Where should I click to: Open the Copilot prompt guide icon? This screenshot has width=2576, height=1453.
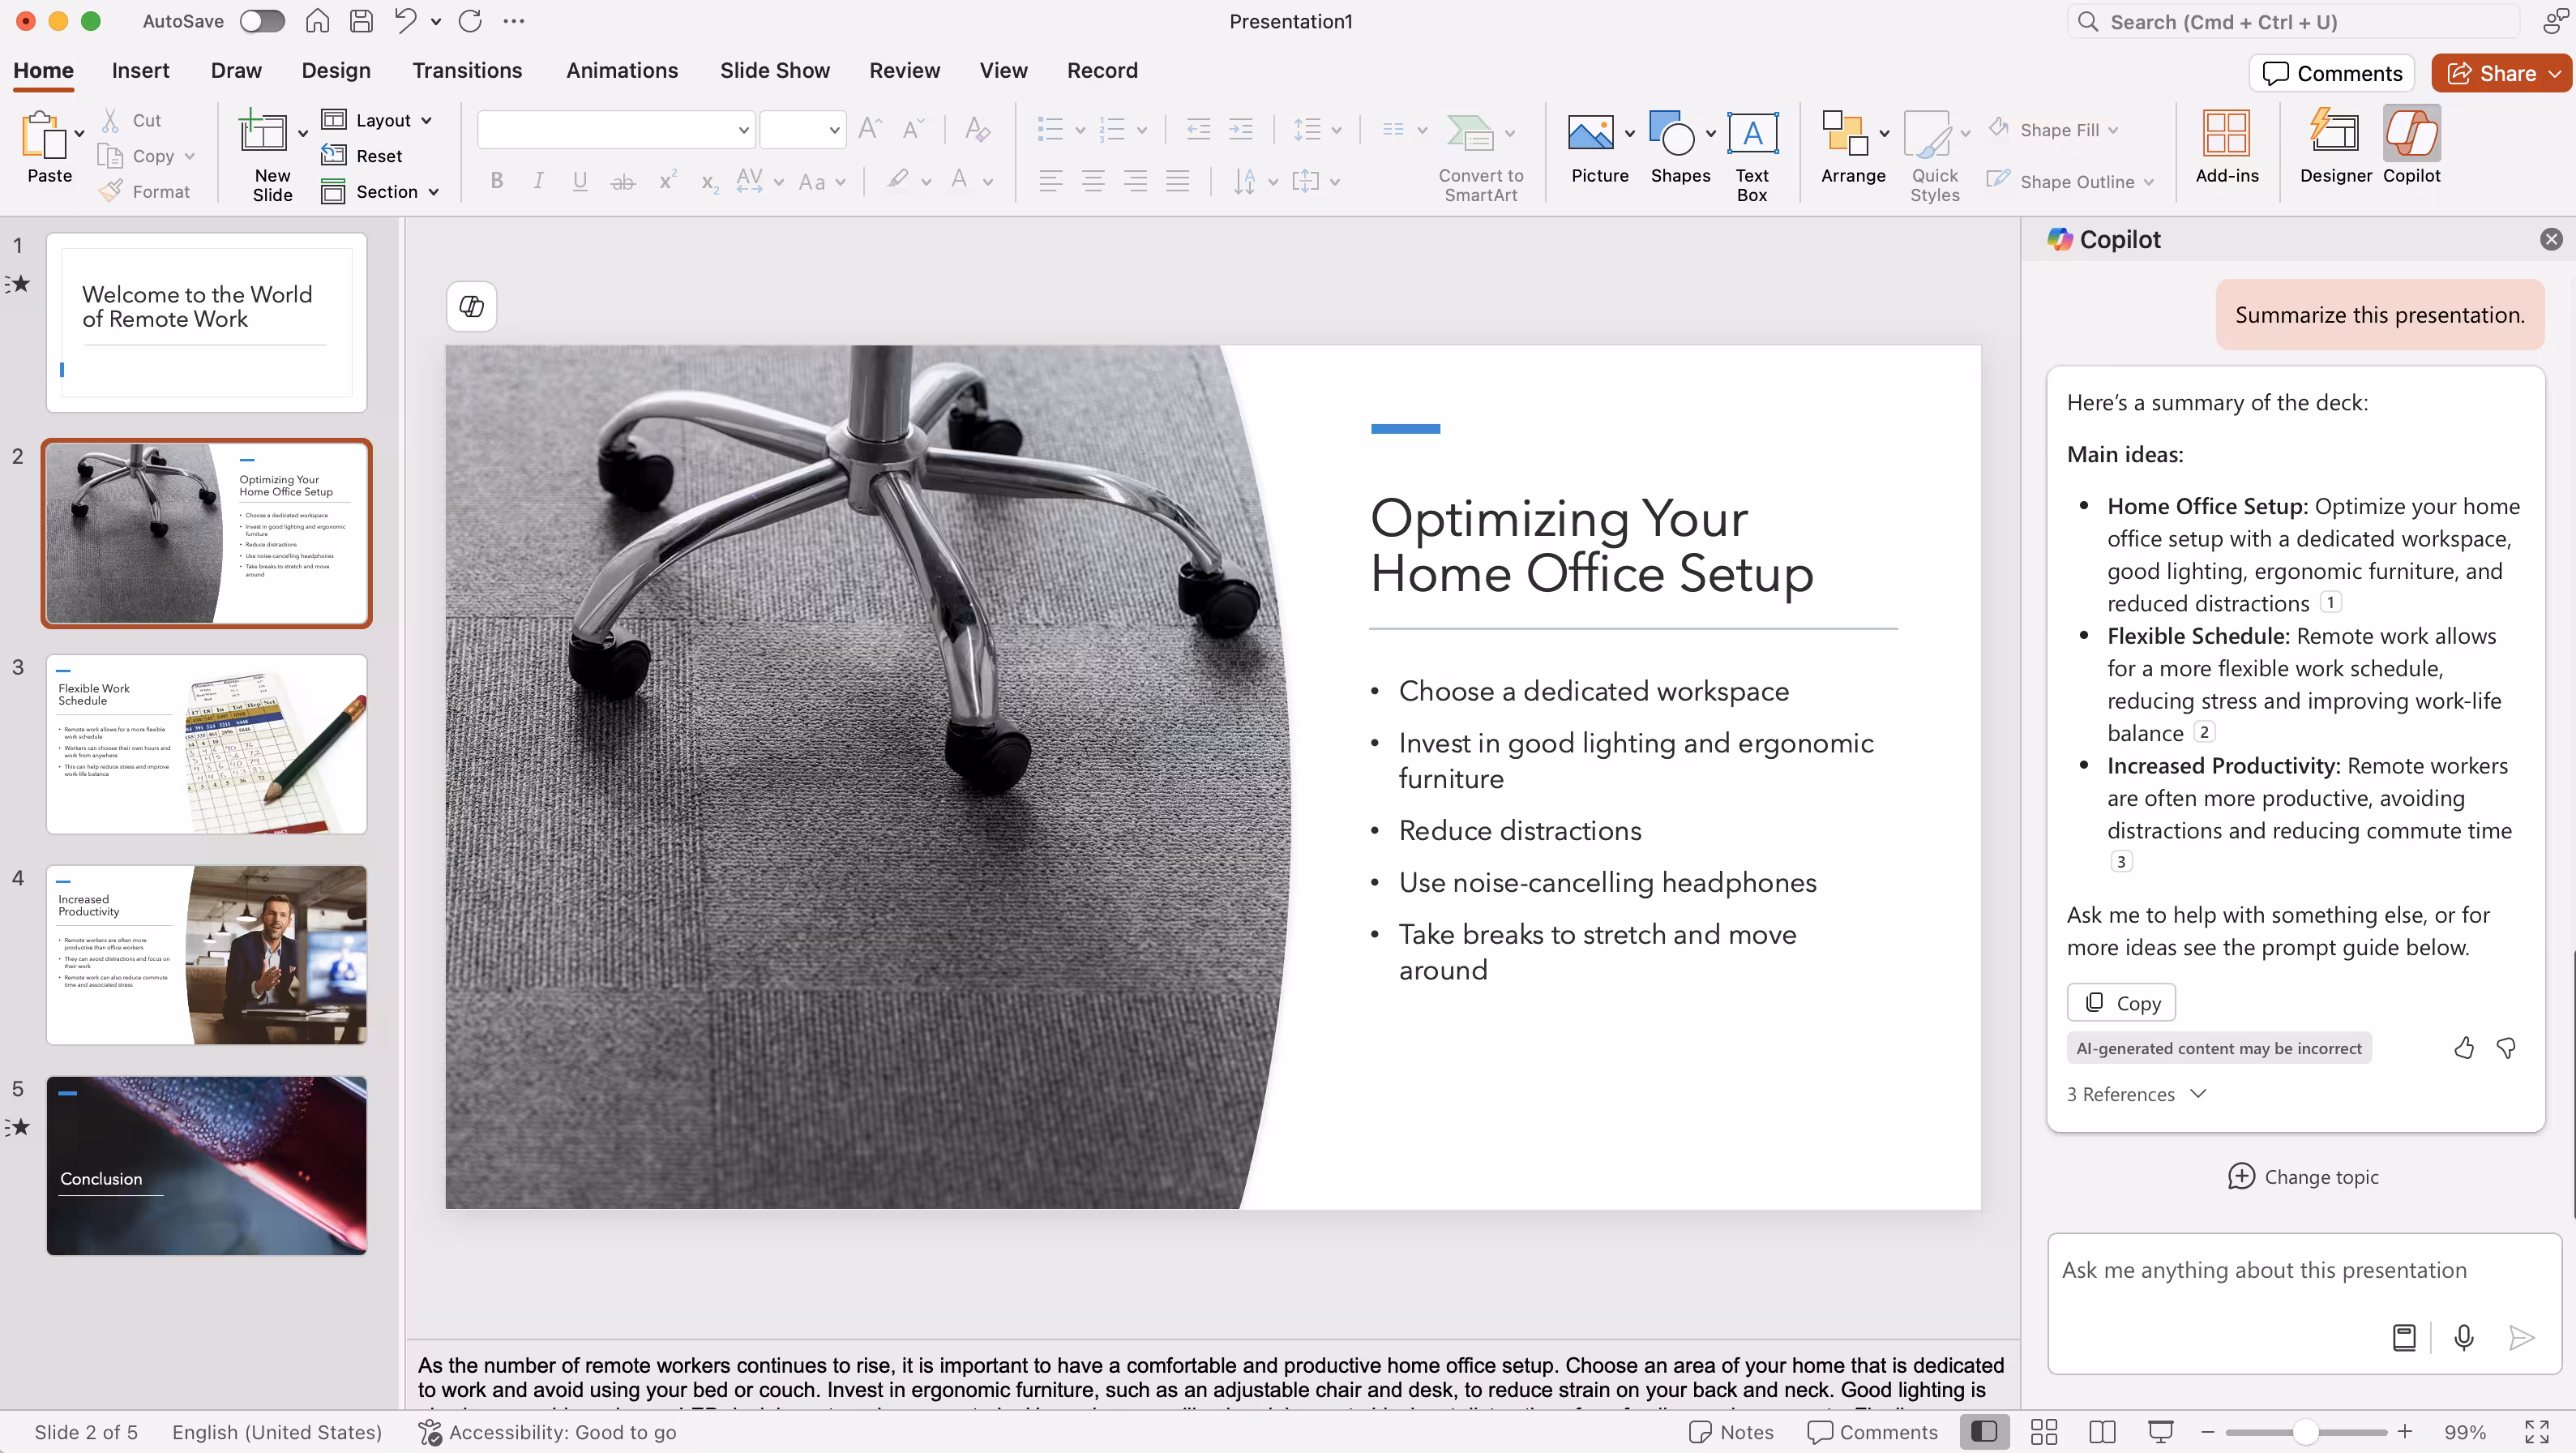[2404, 1337]
